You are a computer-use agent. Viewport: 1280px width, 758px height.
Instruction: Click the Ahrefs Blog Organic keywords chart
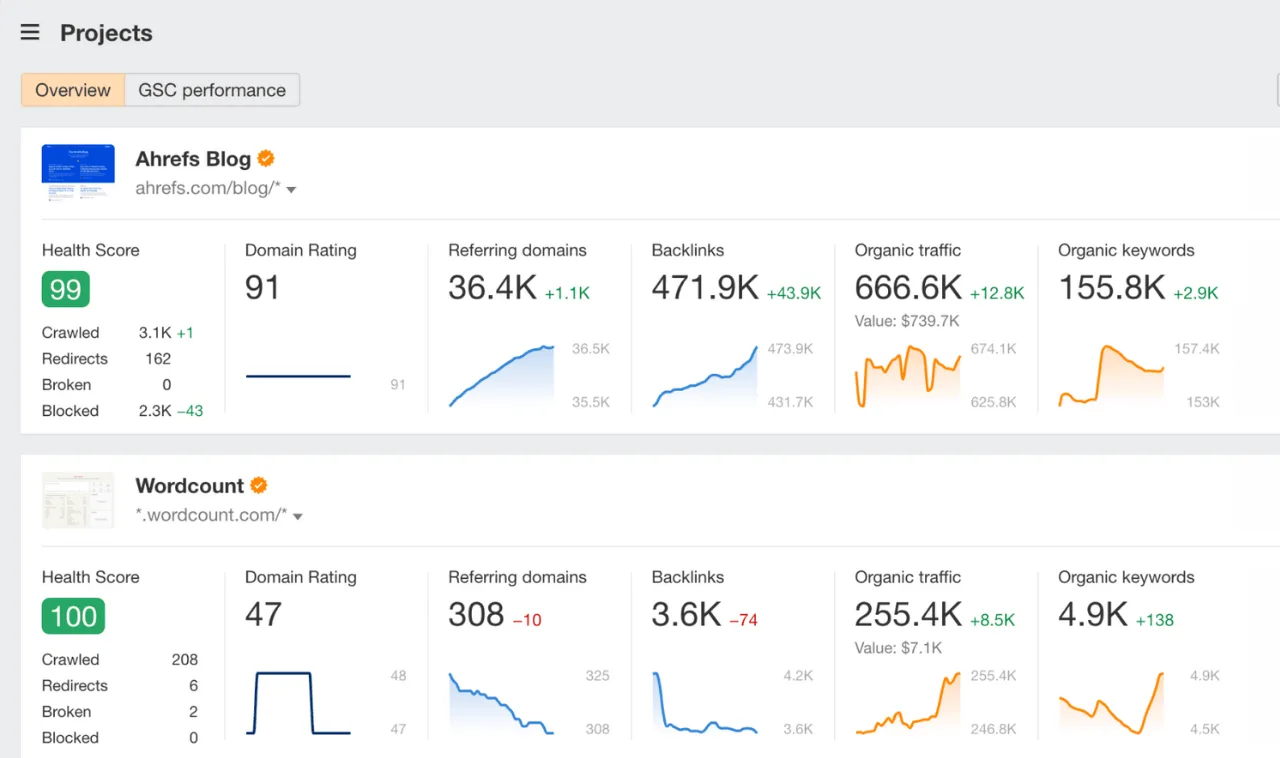coord(1111,376)
